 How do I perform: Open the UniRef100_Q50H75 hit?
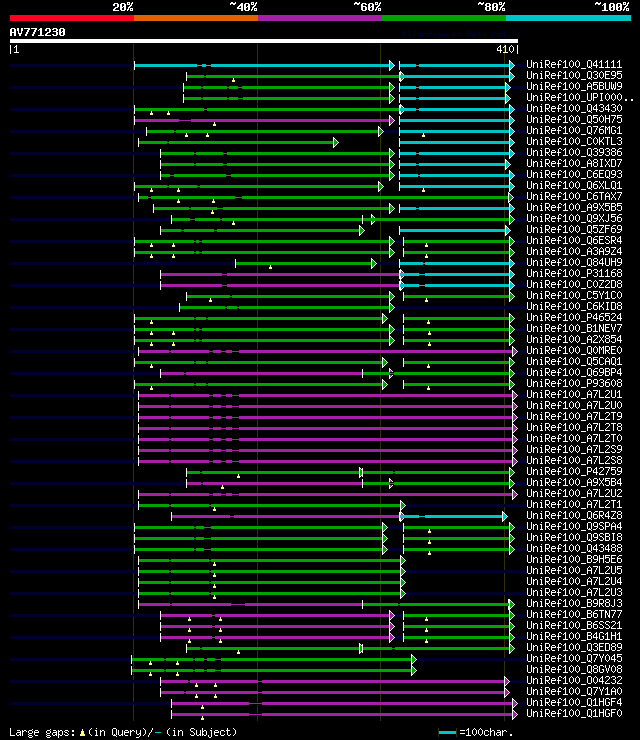pyautogui.click(x=574, y=119)
